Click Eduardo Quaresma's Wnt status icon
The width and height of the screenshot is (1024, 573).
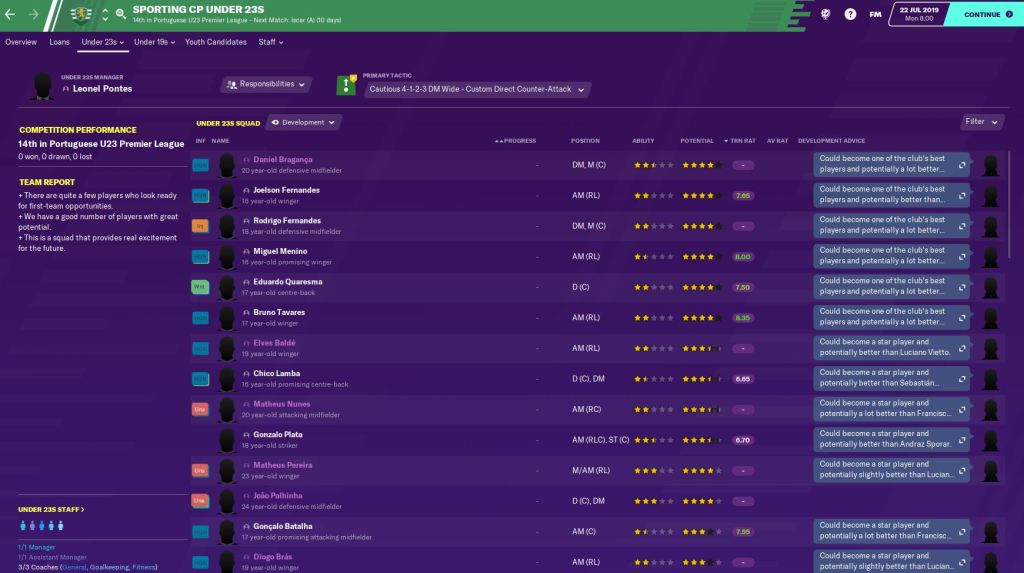[200, 287]
